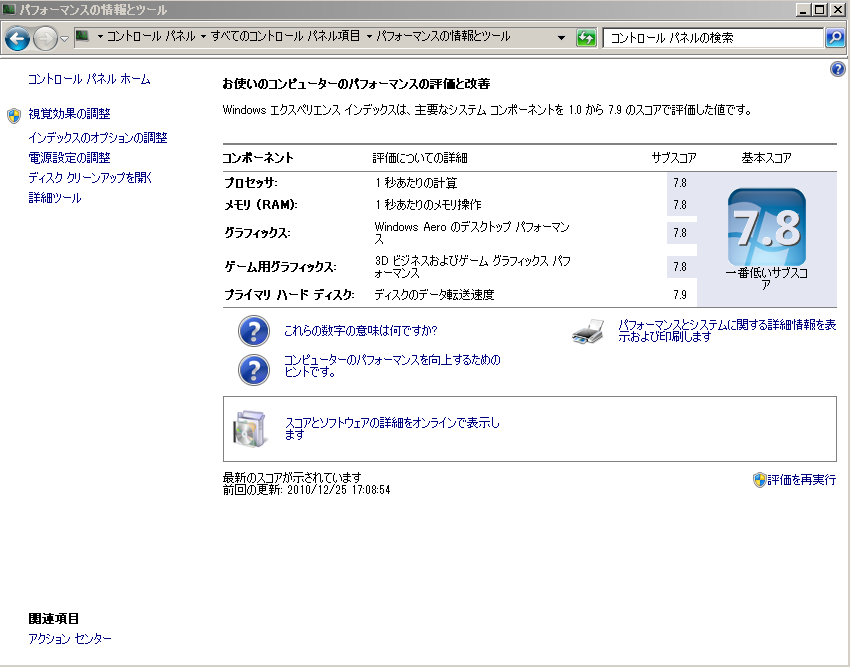Click the コンポーネント column header
The height and width of the screenshot is (667, 850).
tap(258, 158)
